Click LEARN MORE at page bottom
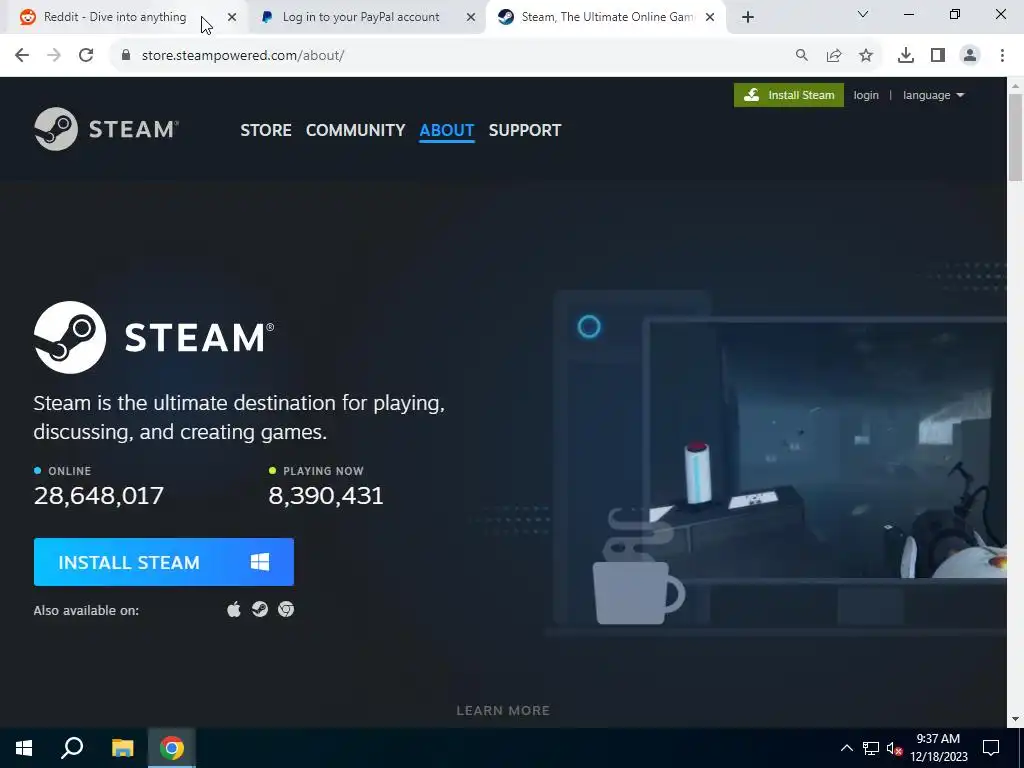Viewport: 1024px width, 768px height. [x=503, y=711]
